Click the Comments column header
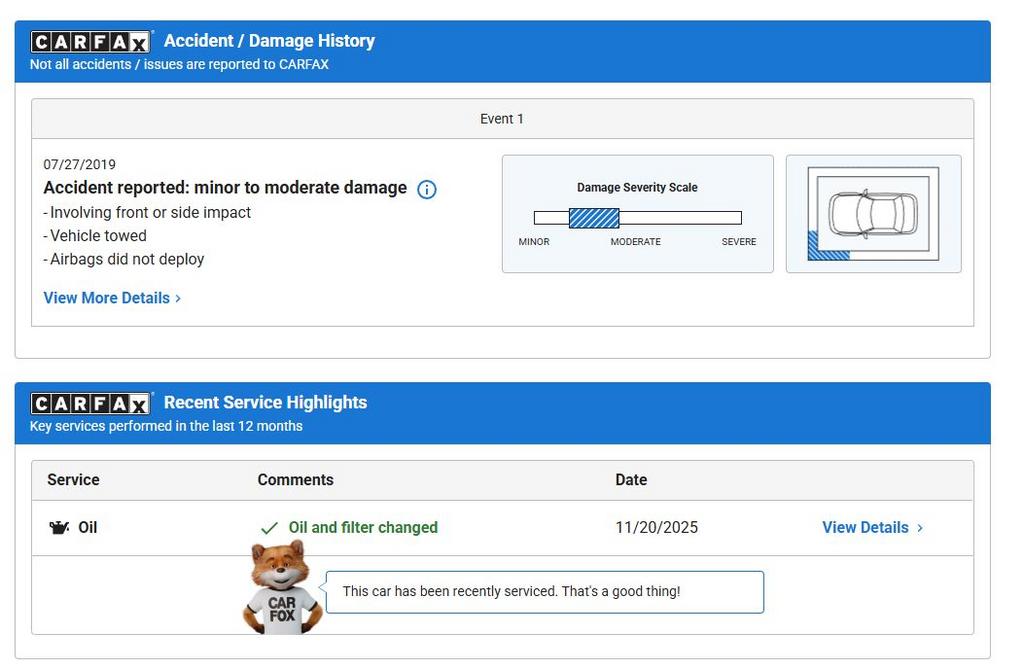The height and width of the screenshot is (669, 1024). [295, 480]
